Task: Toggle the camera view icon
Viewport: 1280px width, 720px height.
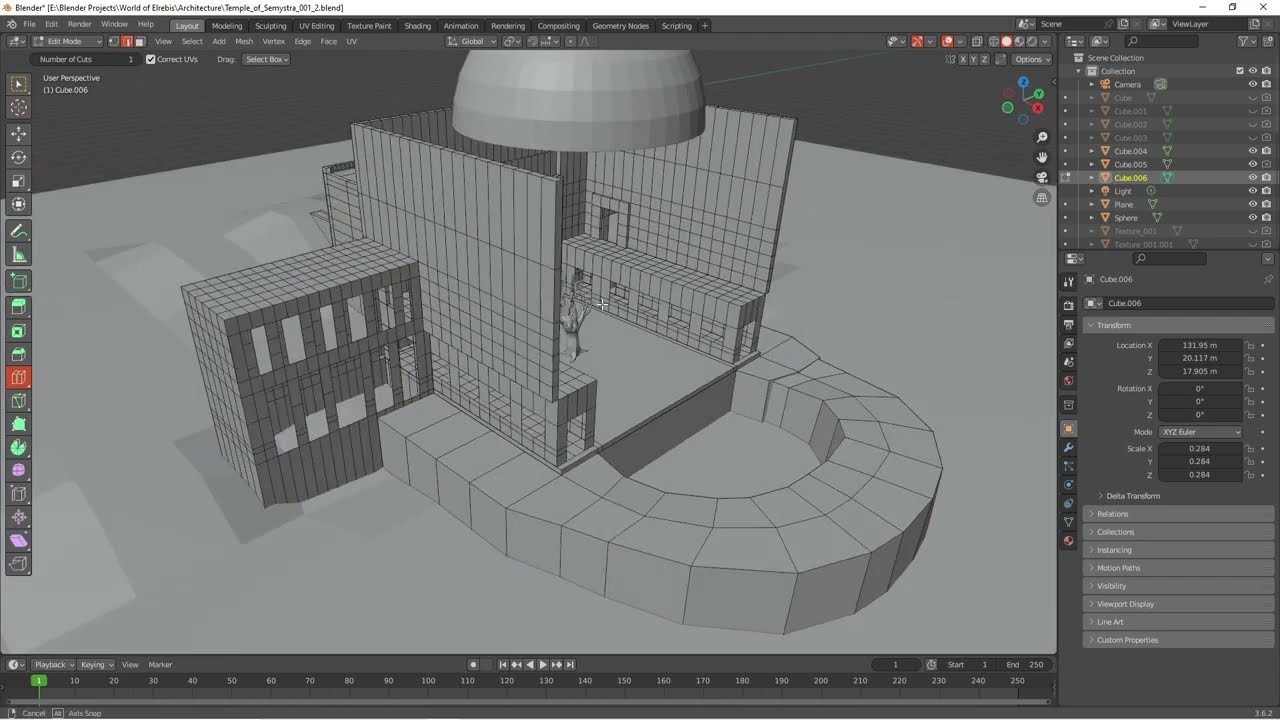Action: [x=1042, y=177]
